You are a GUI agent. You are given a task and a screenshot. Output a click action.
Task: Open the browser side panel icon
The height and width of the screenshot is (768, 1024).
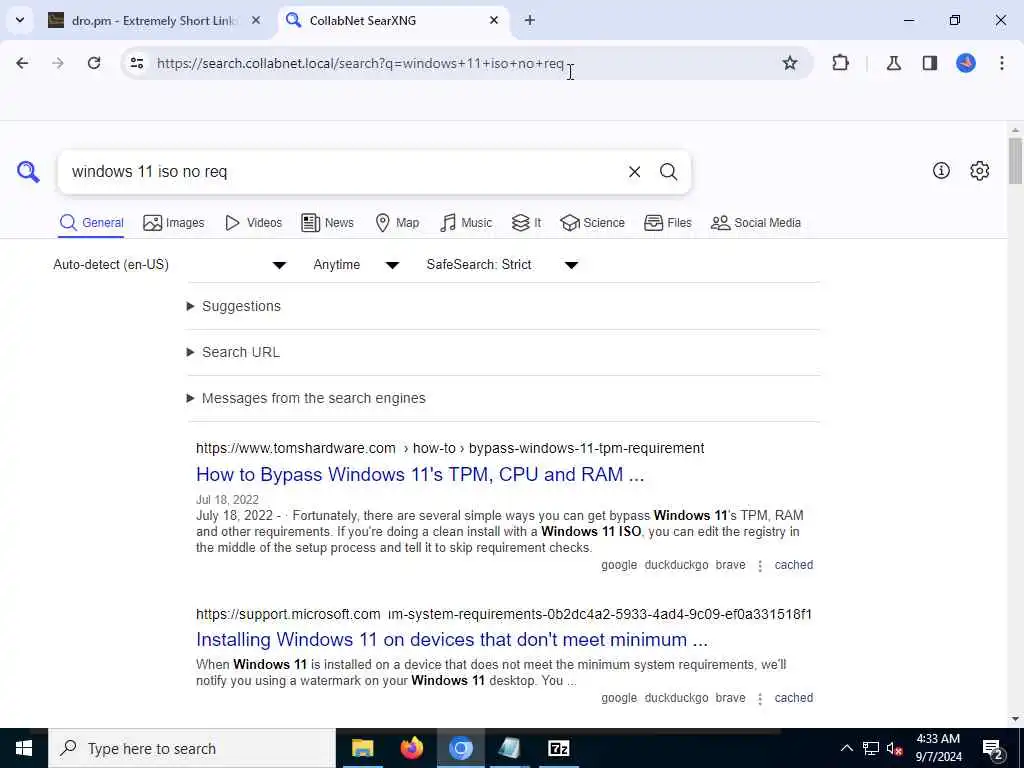(x=930, y=63)
